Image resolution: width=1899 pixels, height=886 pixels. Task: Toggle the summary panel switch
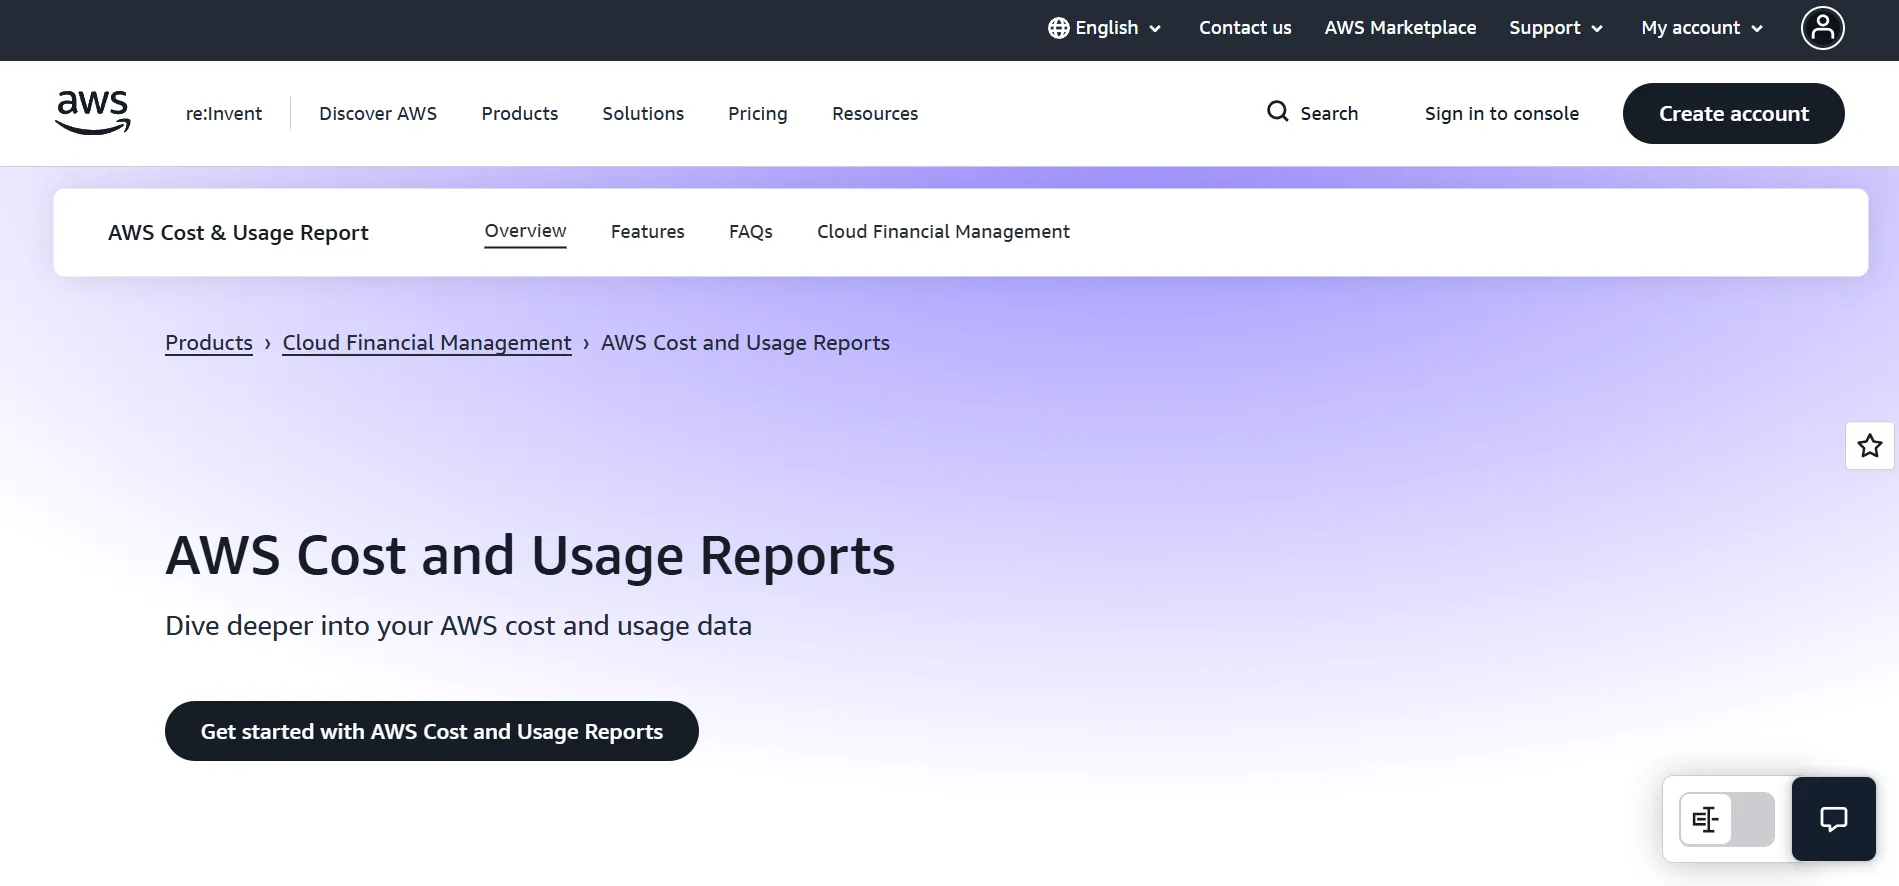(1727, 820)
